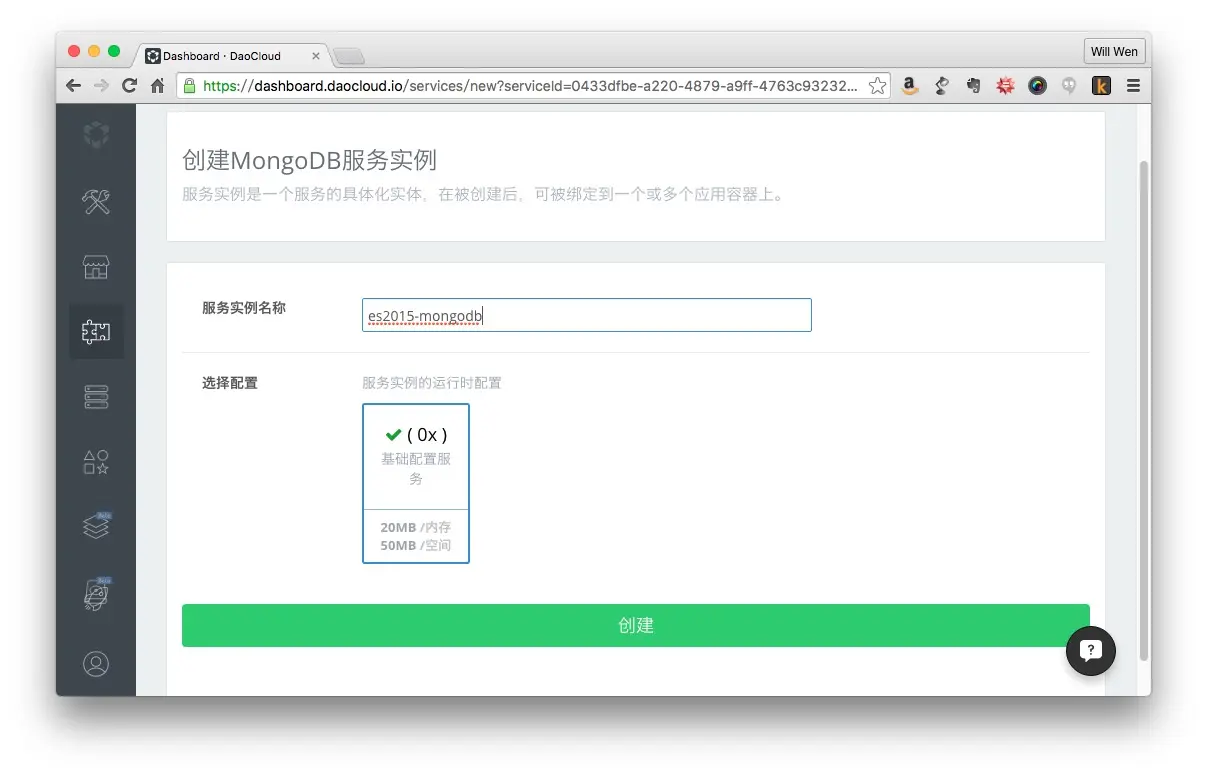This screenshot has height=776, width=1207.
Task: Click the browser home icon
Action: (158, 86)
